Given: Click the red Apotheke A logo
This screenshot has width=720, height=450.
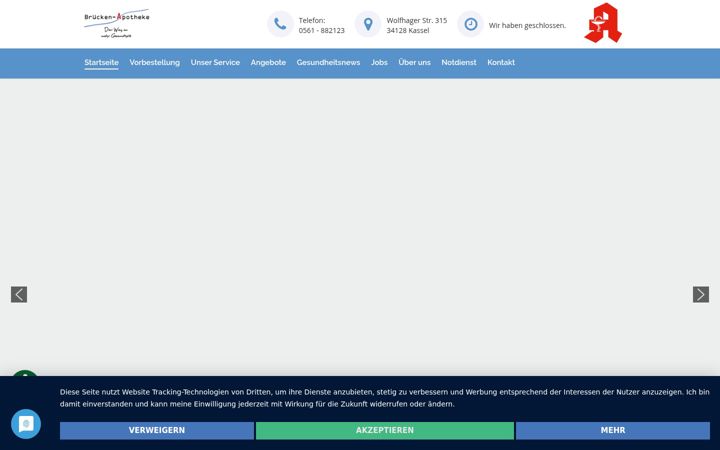Looking at the screenshot, I should click(603, 23).
